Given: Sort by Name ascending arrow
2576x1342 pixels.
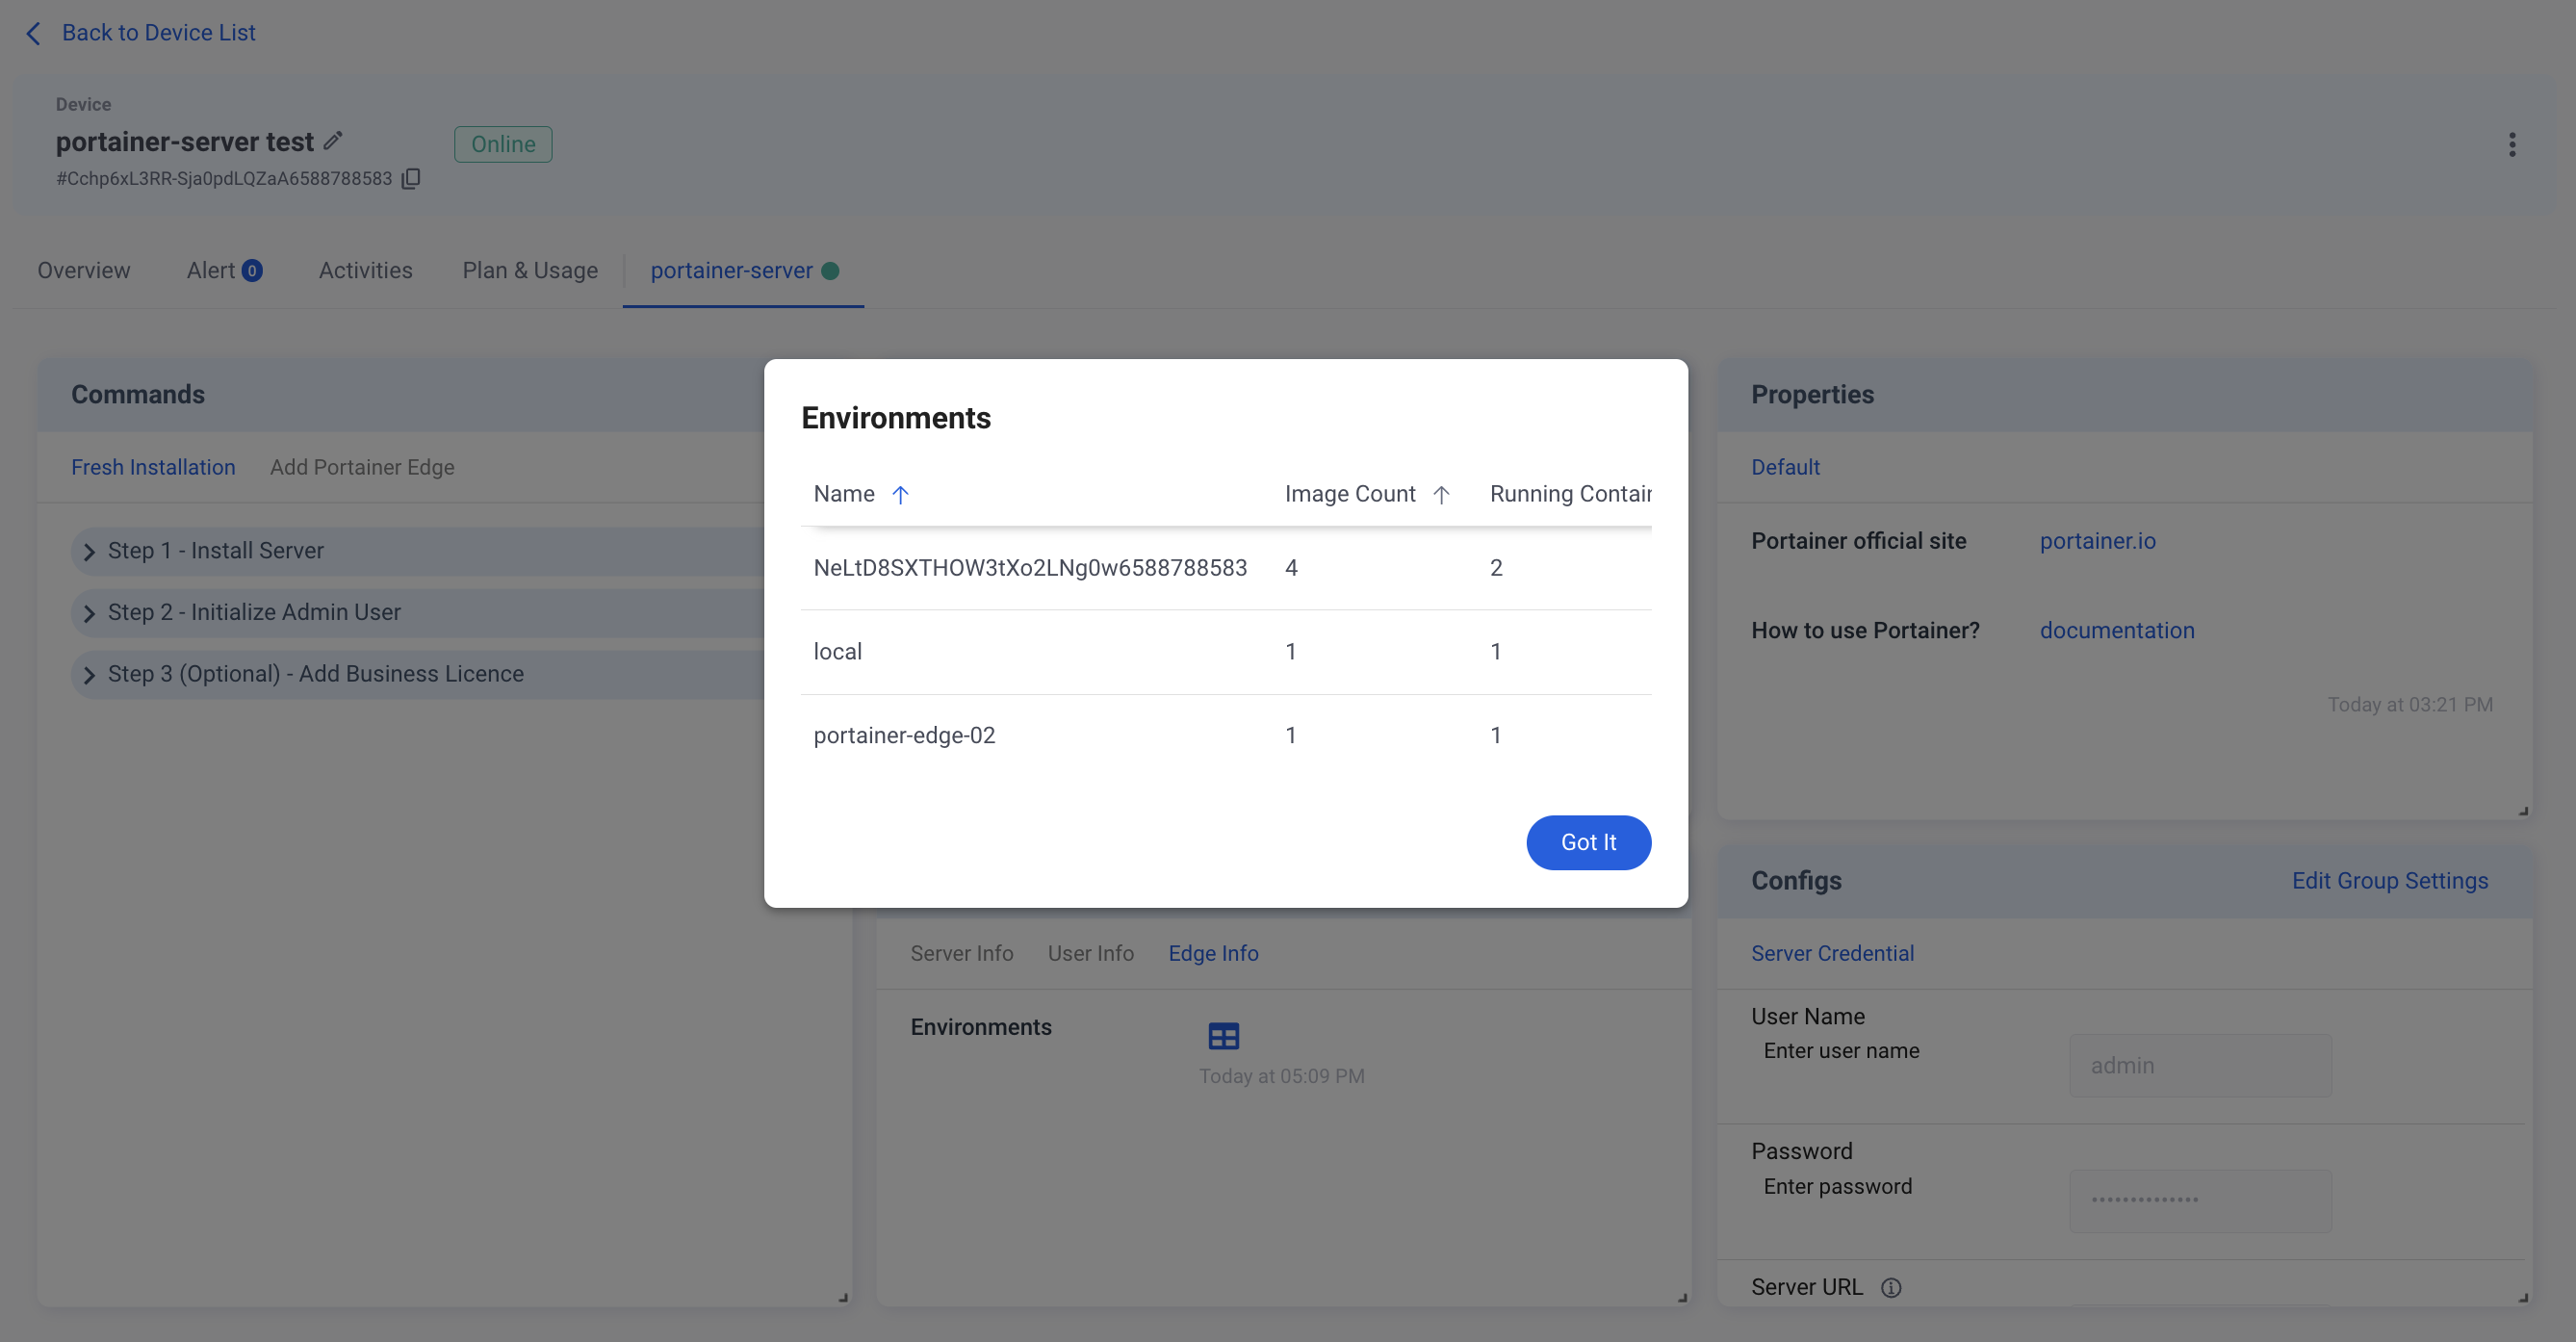Looking at the screenshot, I should 900,495.
